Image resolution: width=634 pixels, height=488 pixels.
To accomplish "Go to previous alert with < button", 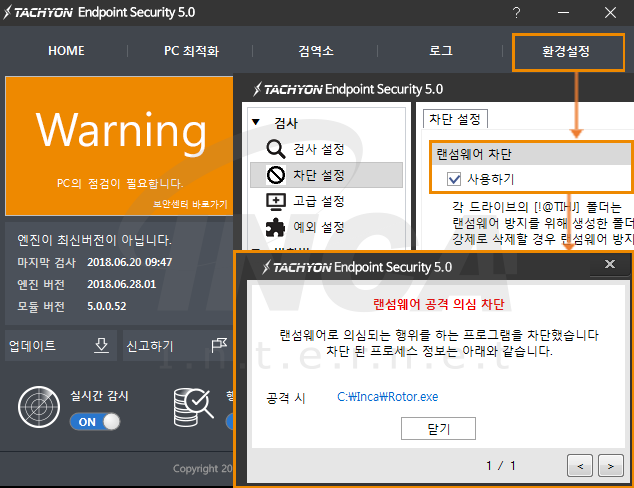I will click(x=580, y=465).
